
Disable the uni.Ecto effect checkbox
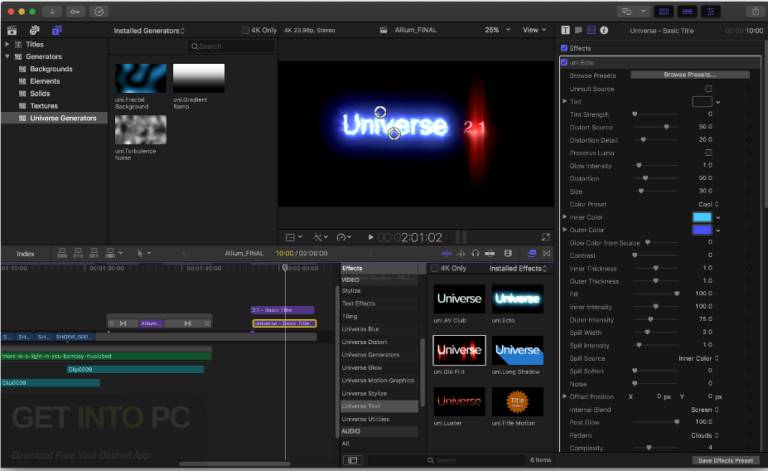[564, 63]
